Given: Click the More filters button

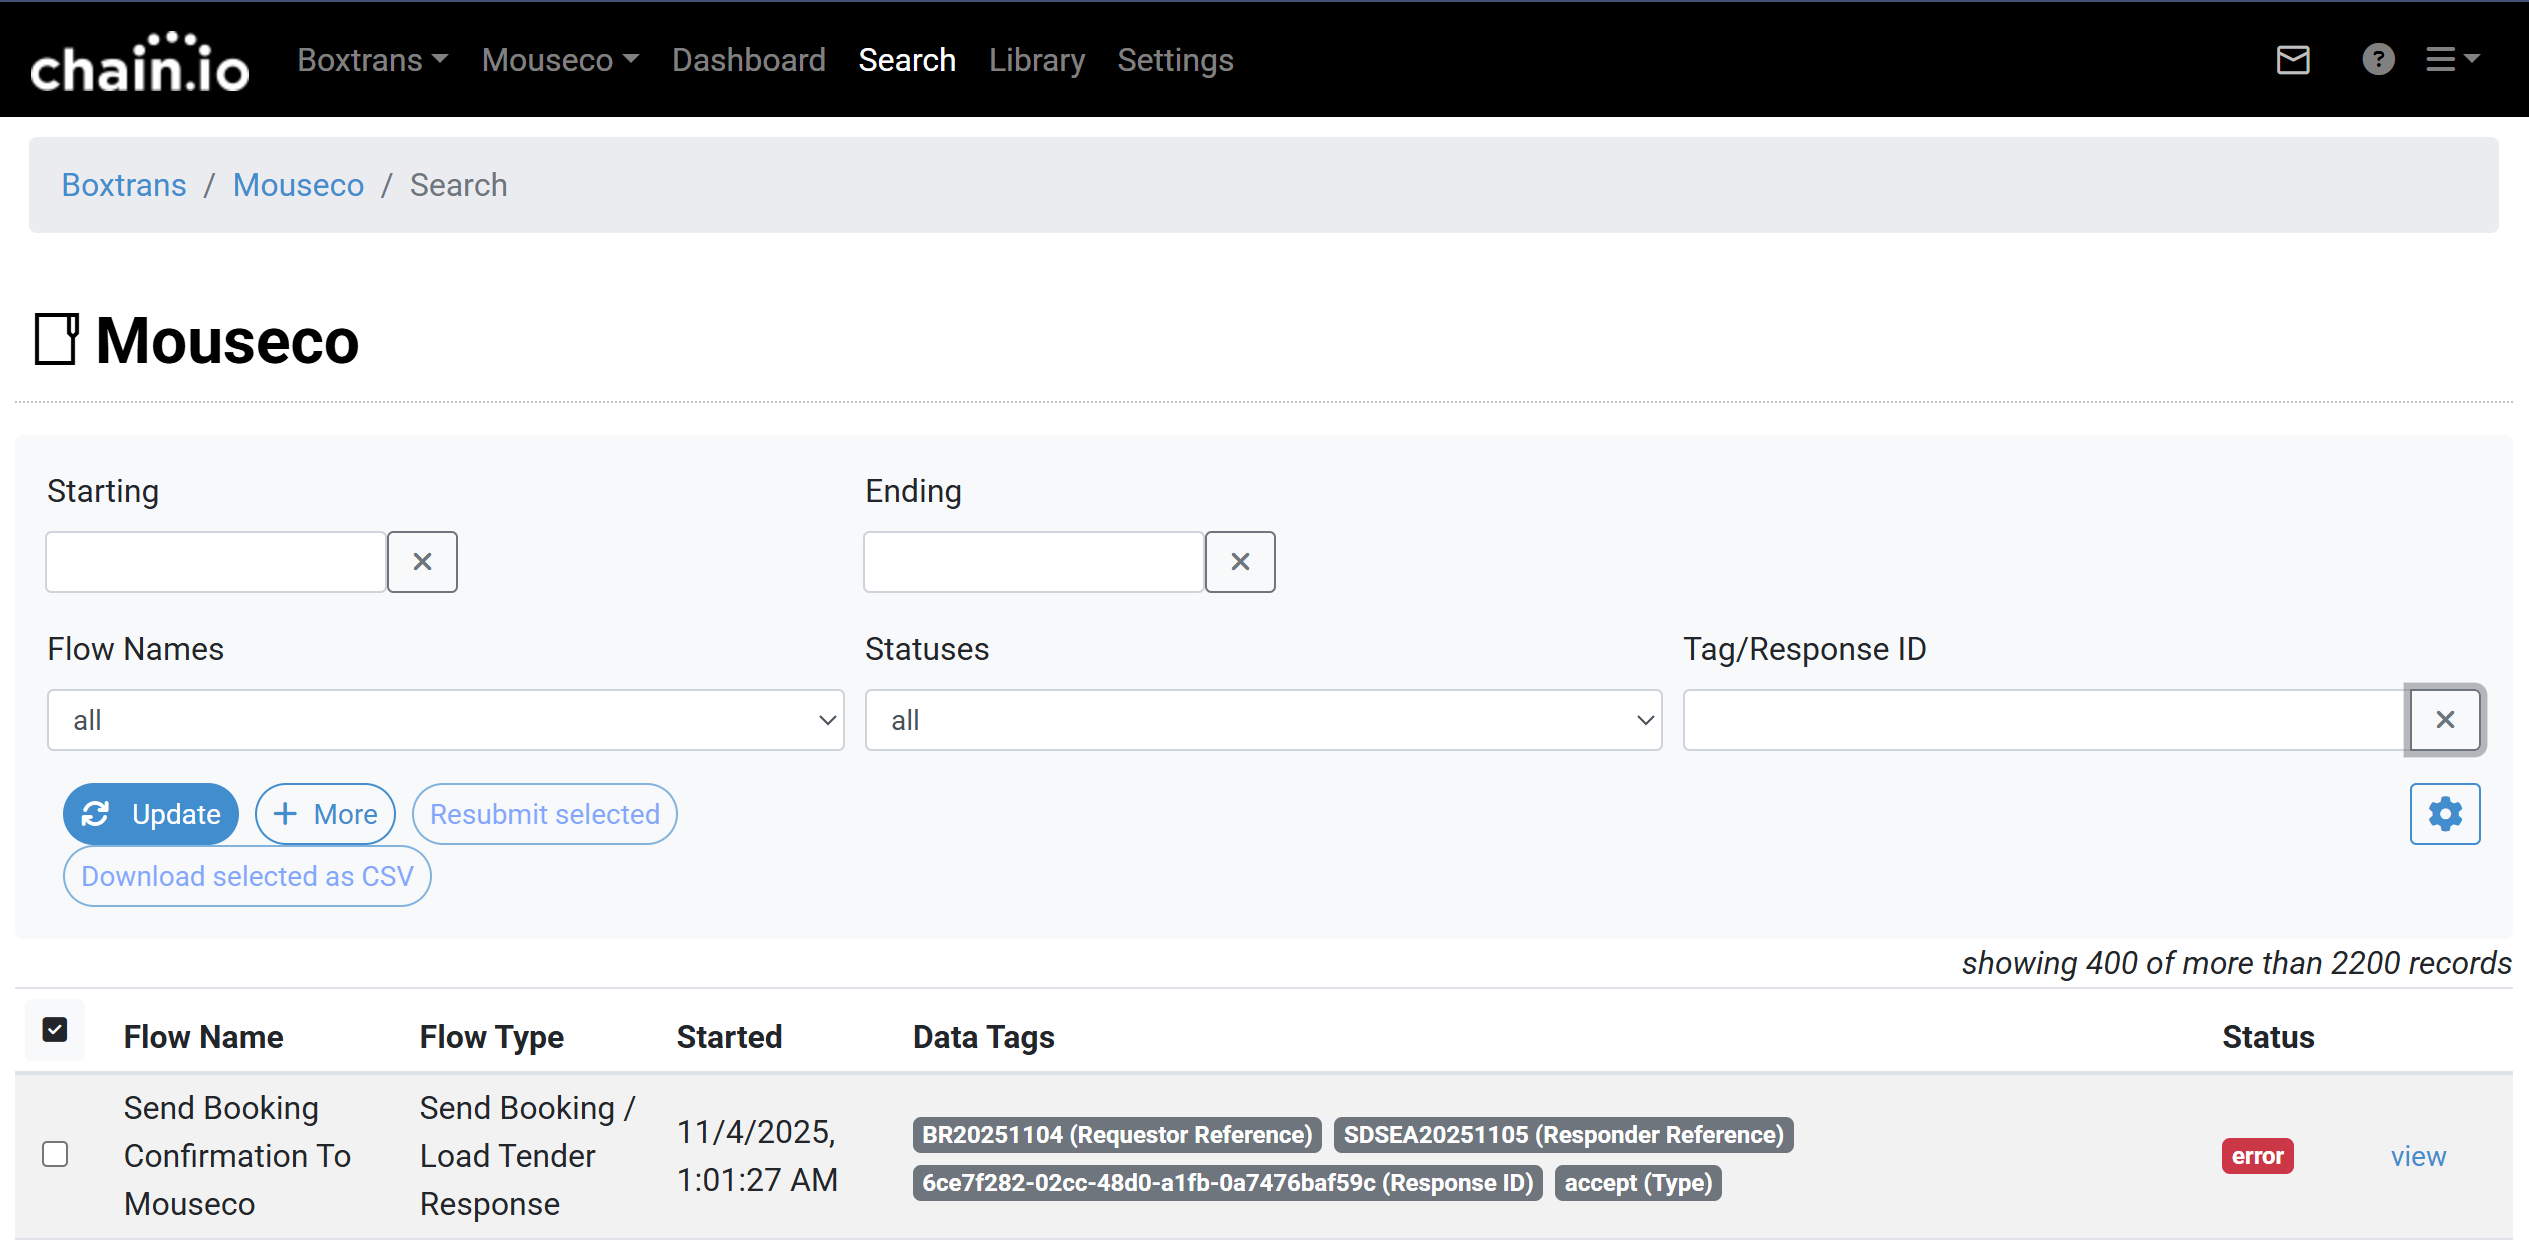Looking at the screenshot, I should pyautogui.click(x=325, y=814).
